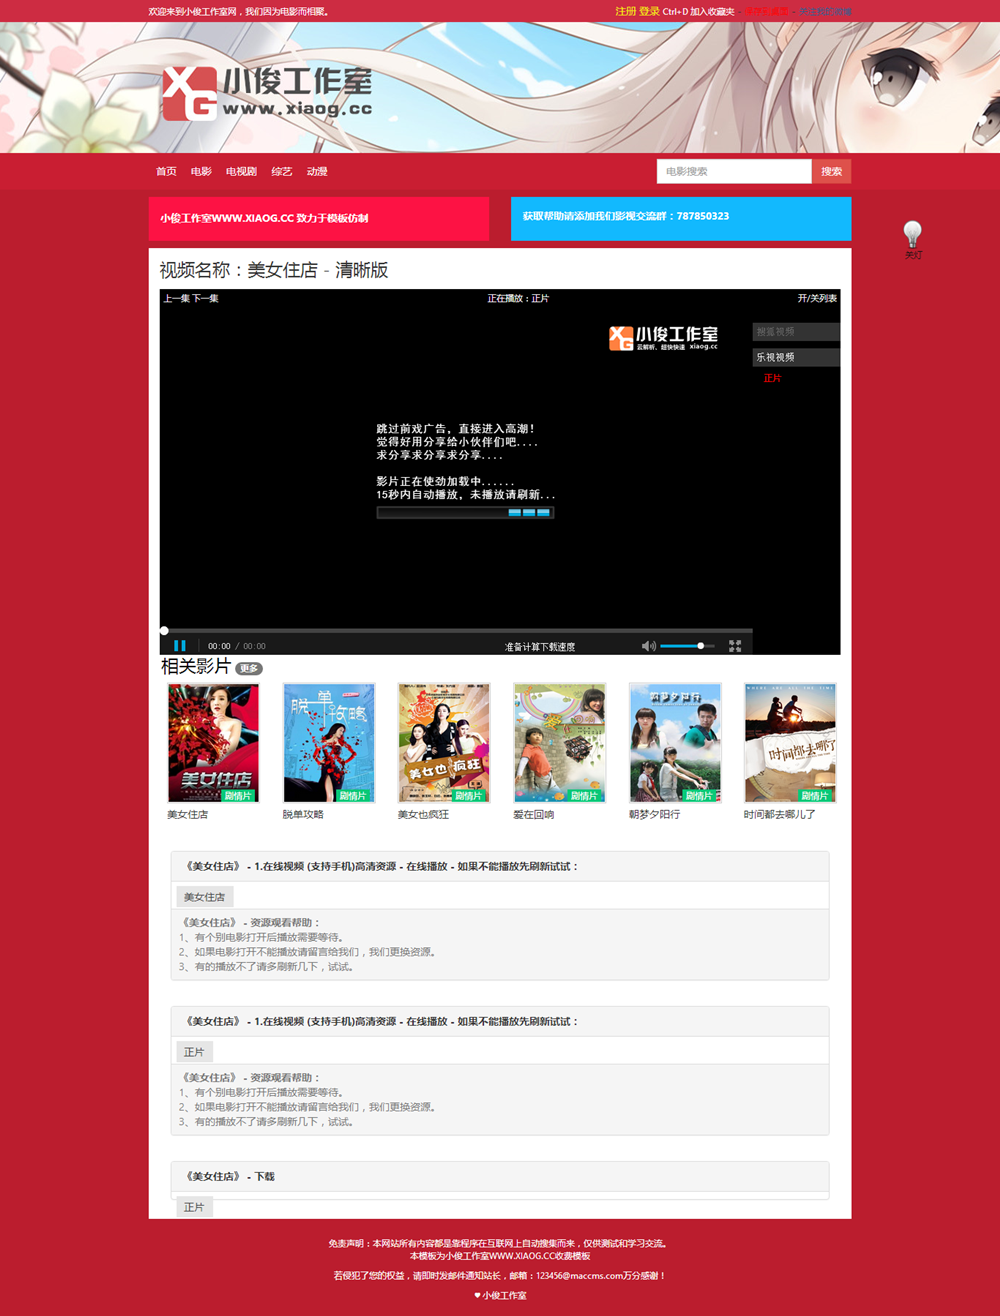This screenshot has height=1316, width=1000.
Task: Click 上一集 previous episode link
Action: [176, 298]
